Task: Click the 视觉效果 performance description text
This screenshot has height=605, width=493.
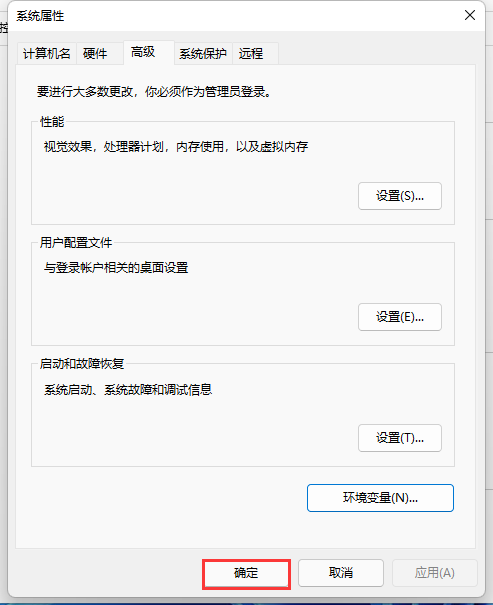Action: click(176, 147)
